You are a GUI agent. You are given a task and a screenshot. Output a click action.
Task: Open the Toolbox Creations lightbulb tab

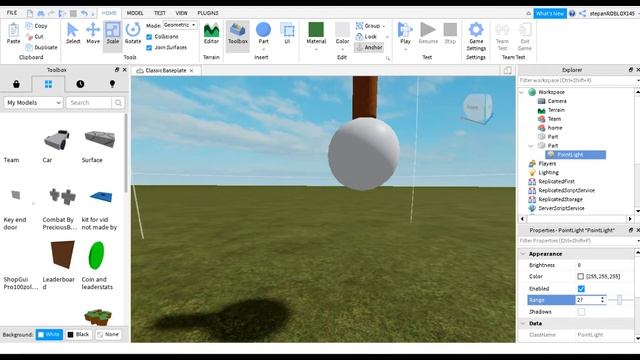[x=112, y=84]
